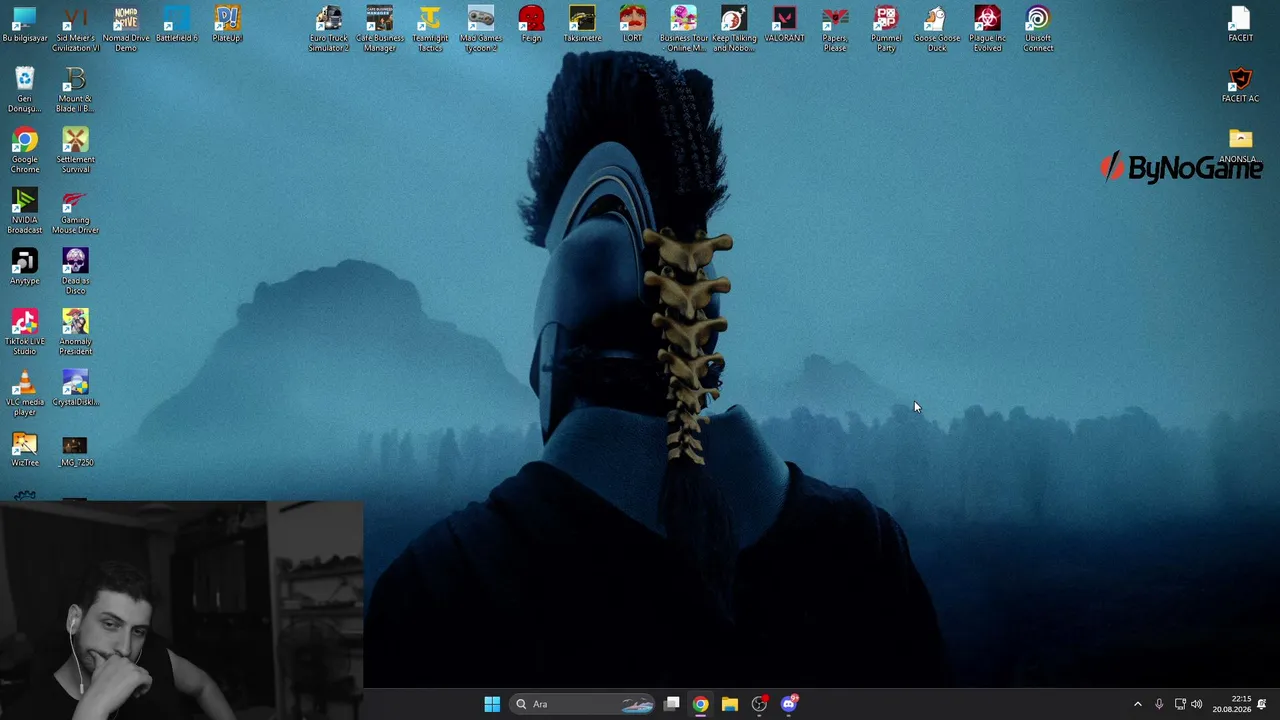This screenshot has width=1280, height=720.
Task: Click the taskbar search box Ara
Action: 584,704
